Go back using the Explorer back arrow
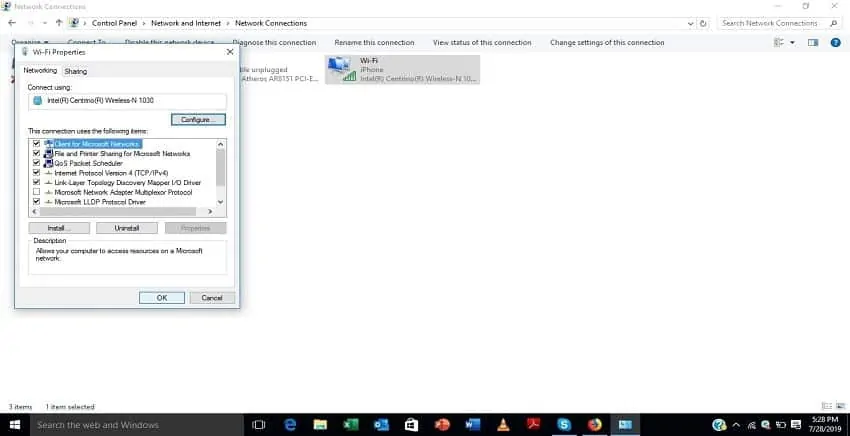This screenshot has height=436, width=850. coord(12,23)
